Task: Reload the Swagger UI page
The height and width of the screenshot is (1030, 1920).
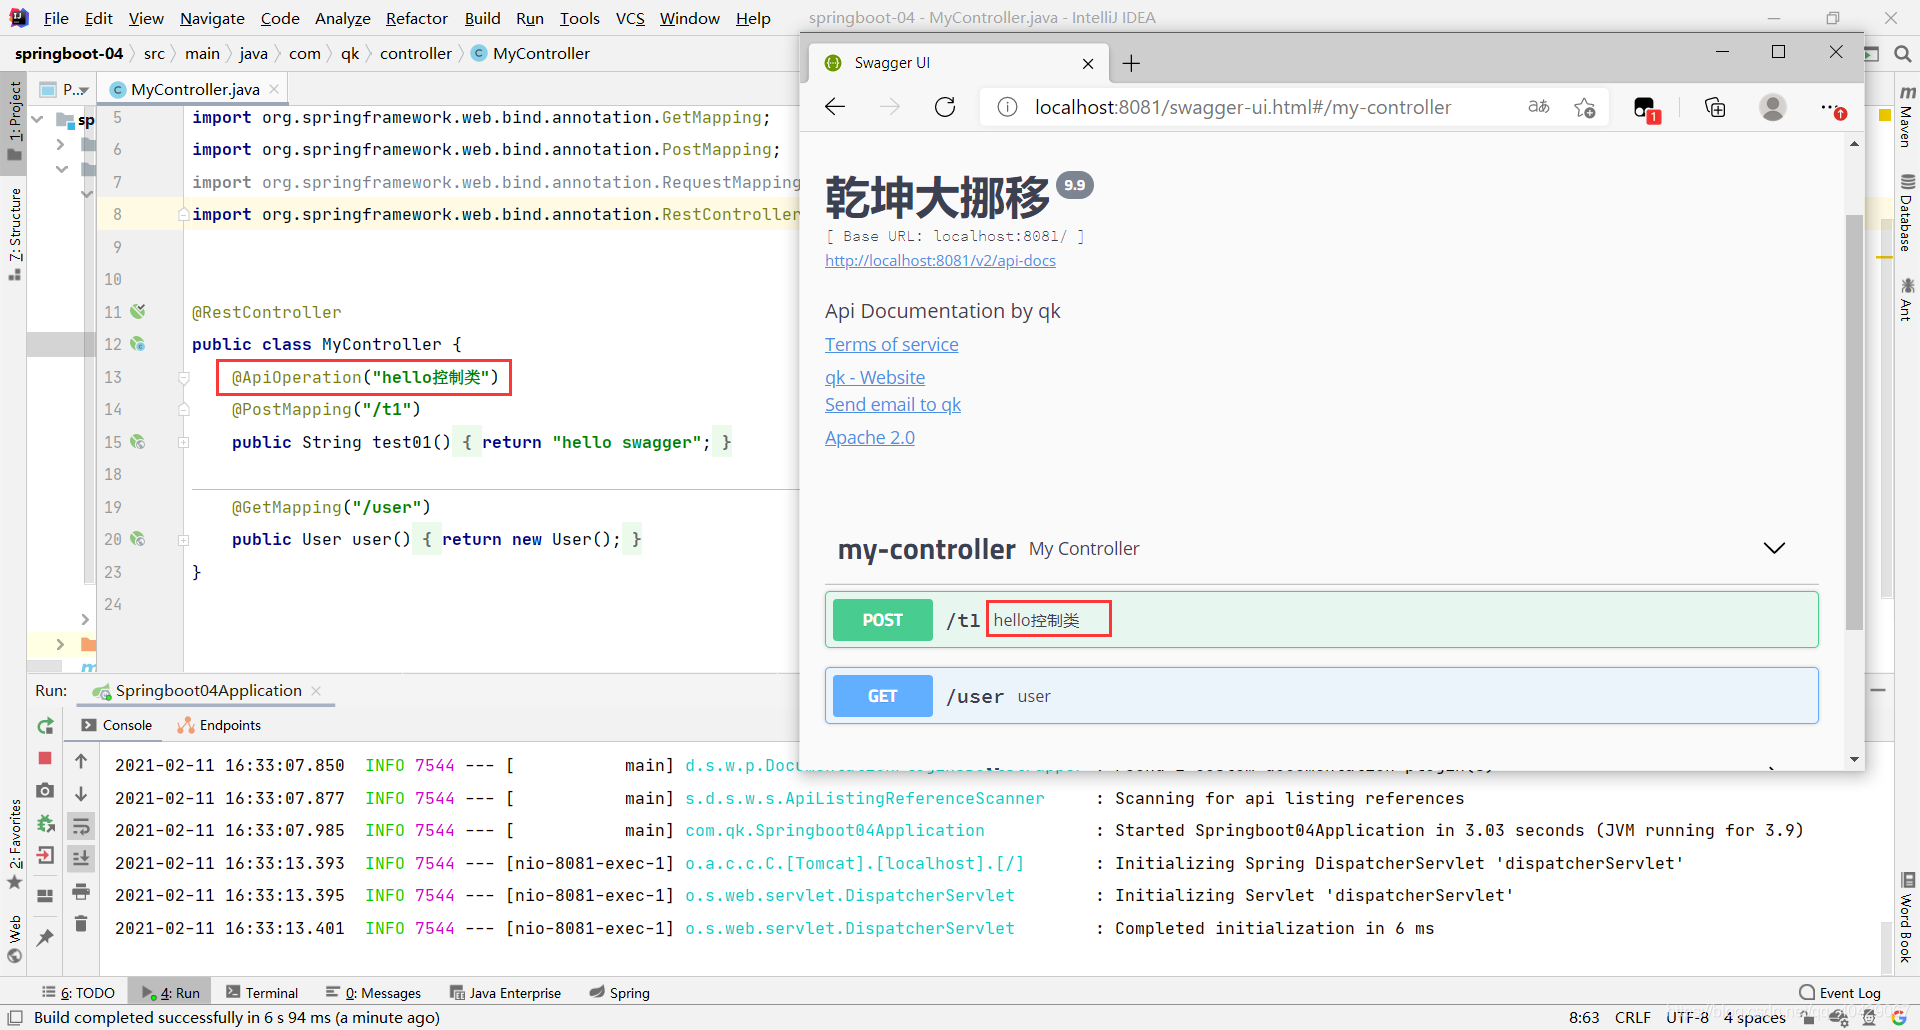Action: point(945,107)
